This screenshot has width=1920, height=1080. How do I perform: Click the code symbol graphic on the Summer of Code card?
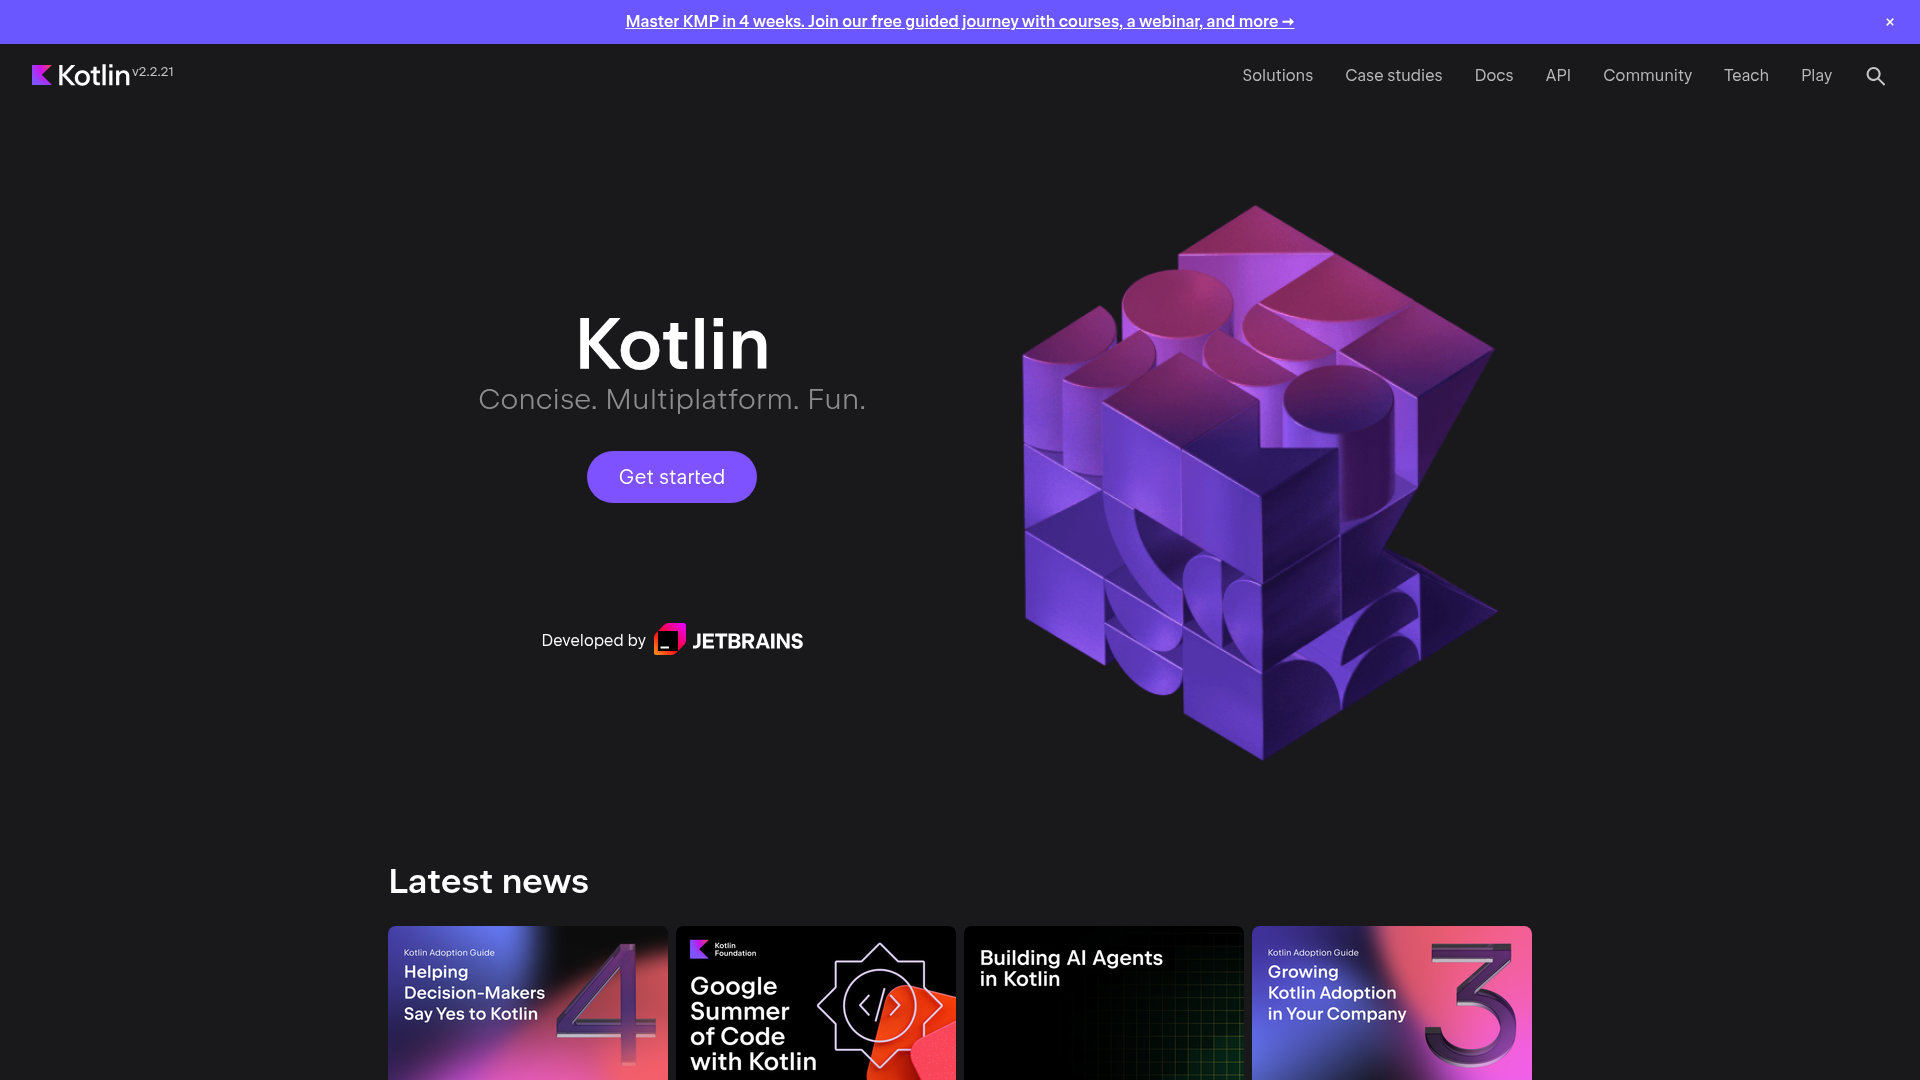pos(880,1005)
